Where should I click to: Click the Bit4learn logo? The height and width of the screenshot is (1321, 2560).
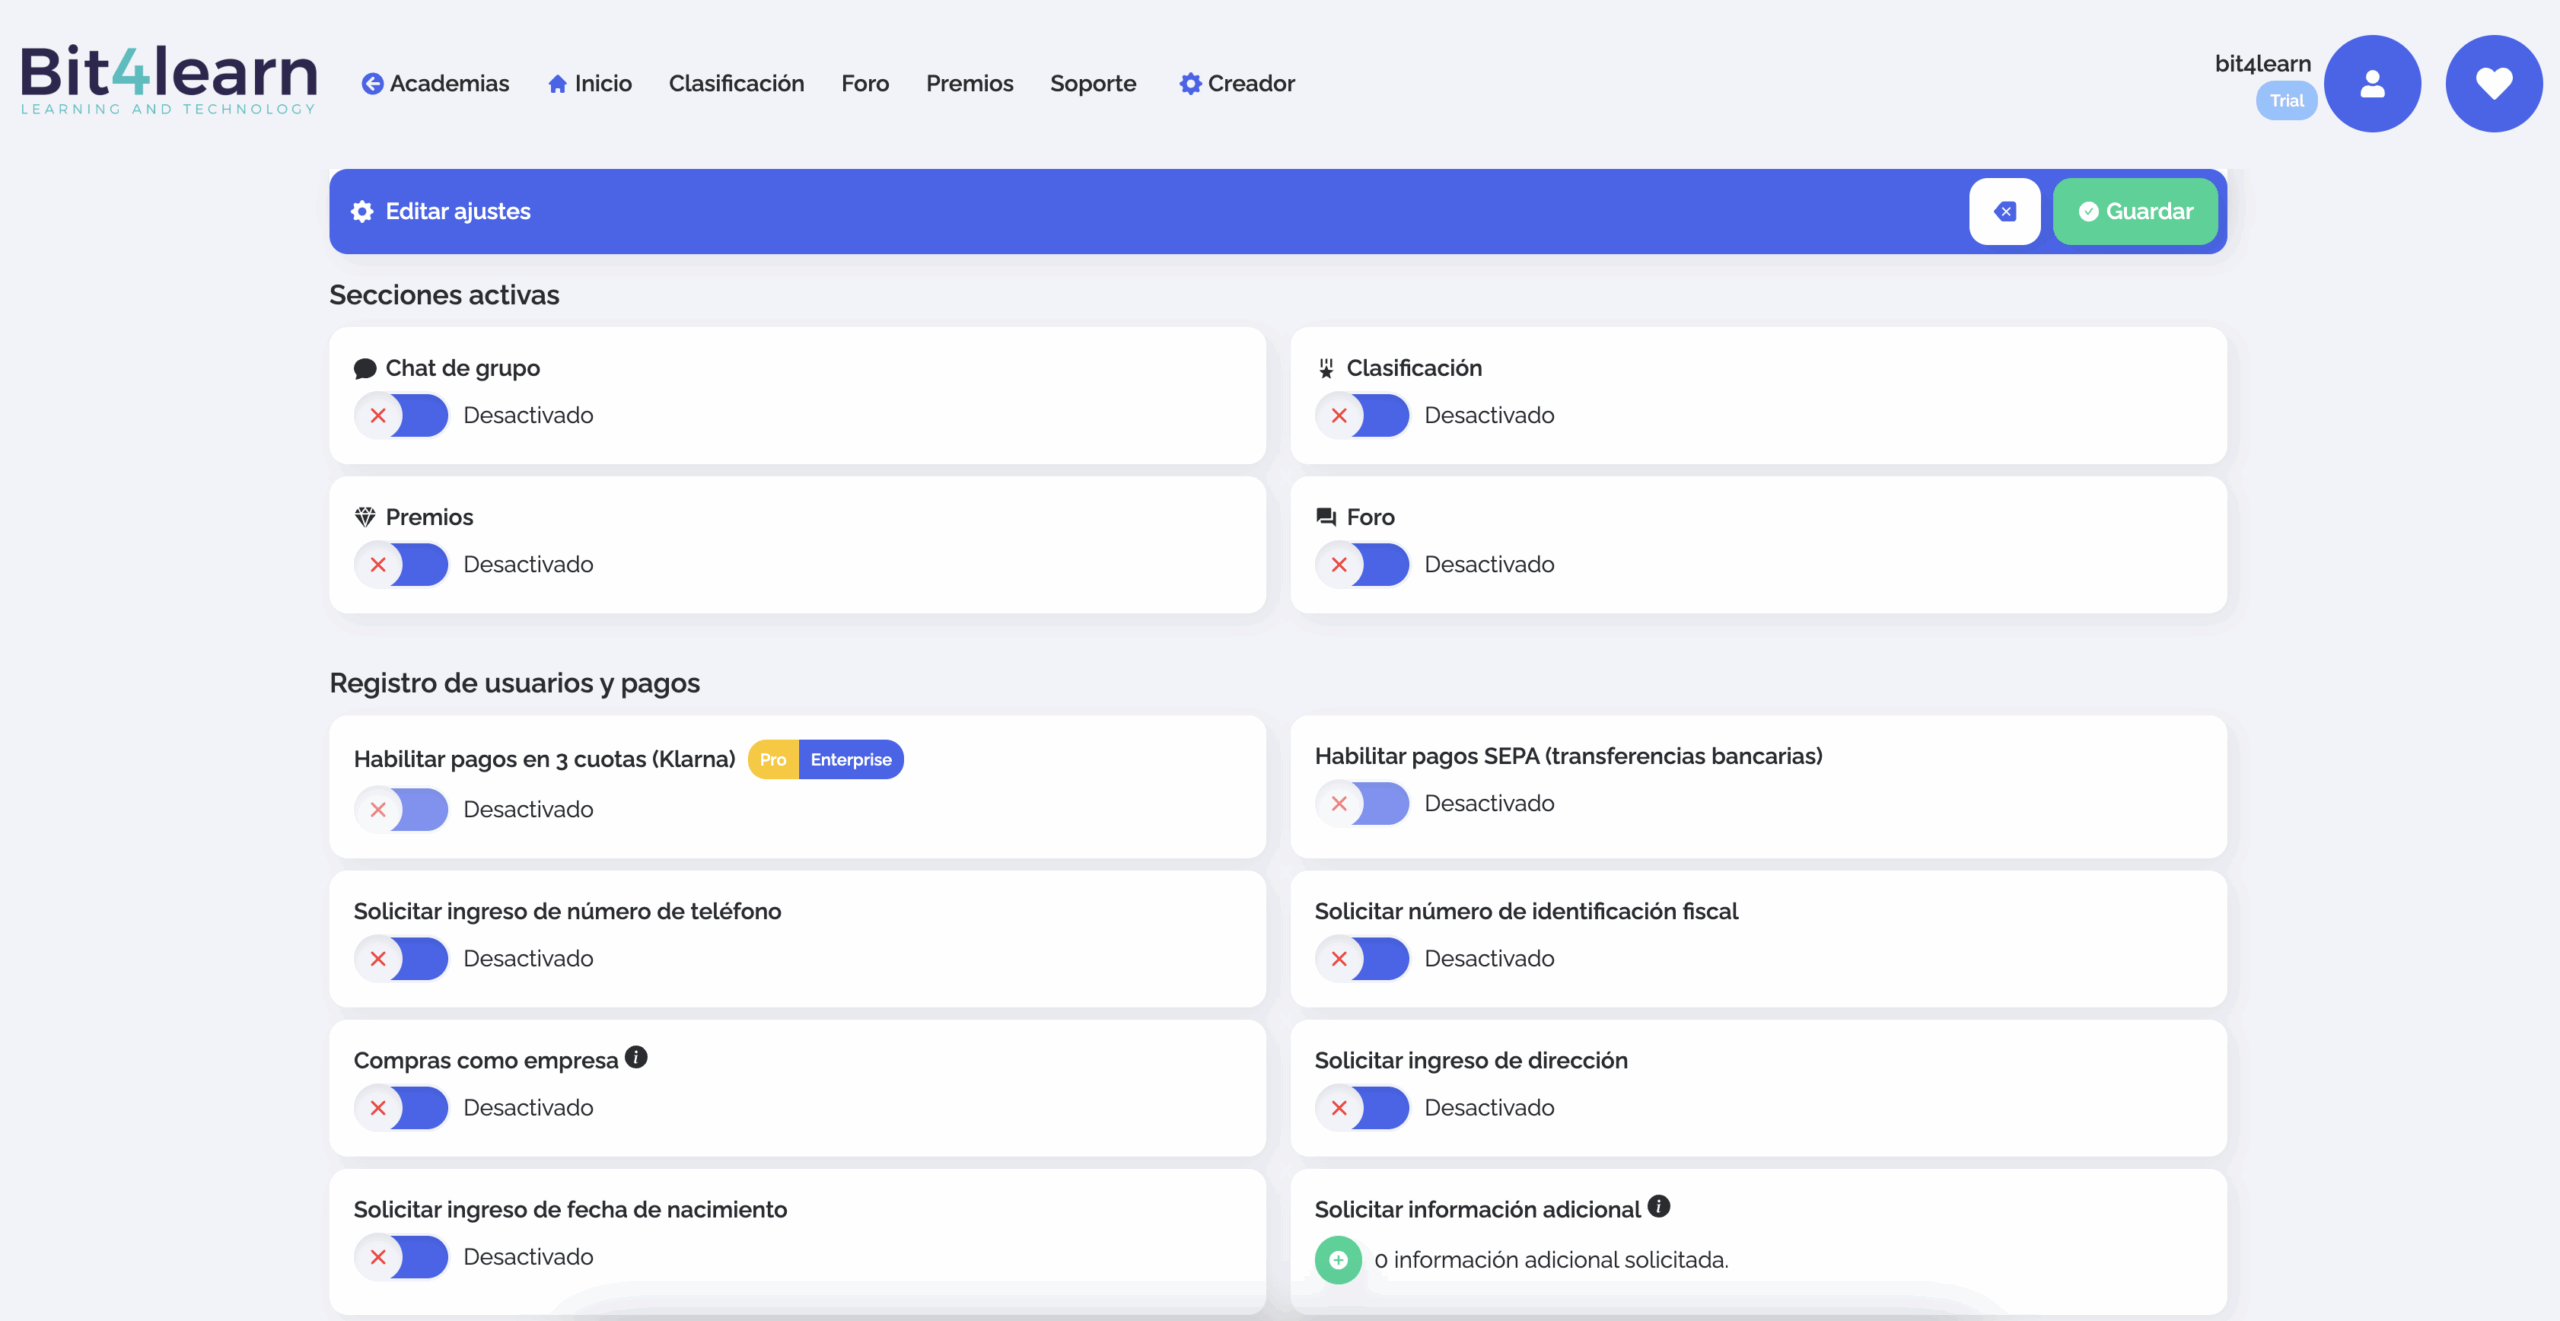click(x=168, y=80)
